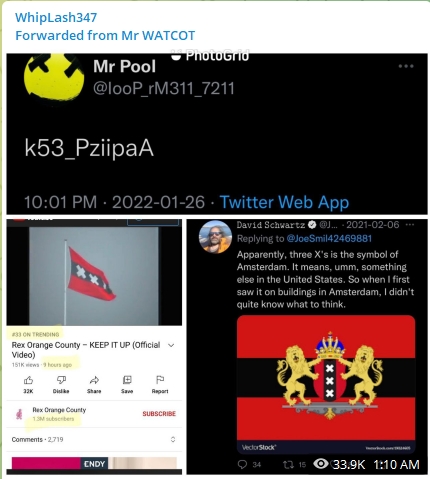Viewport: 430px width, 479px height.
Task: Click the Share arrow icon
Action: tap(94, 380)
